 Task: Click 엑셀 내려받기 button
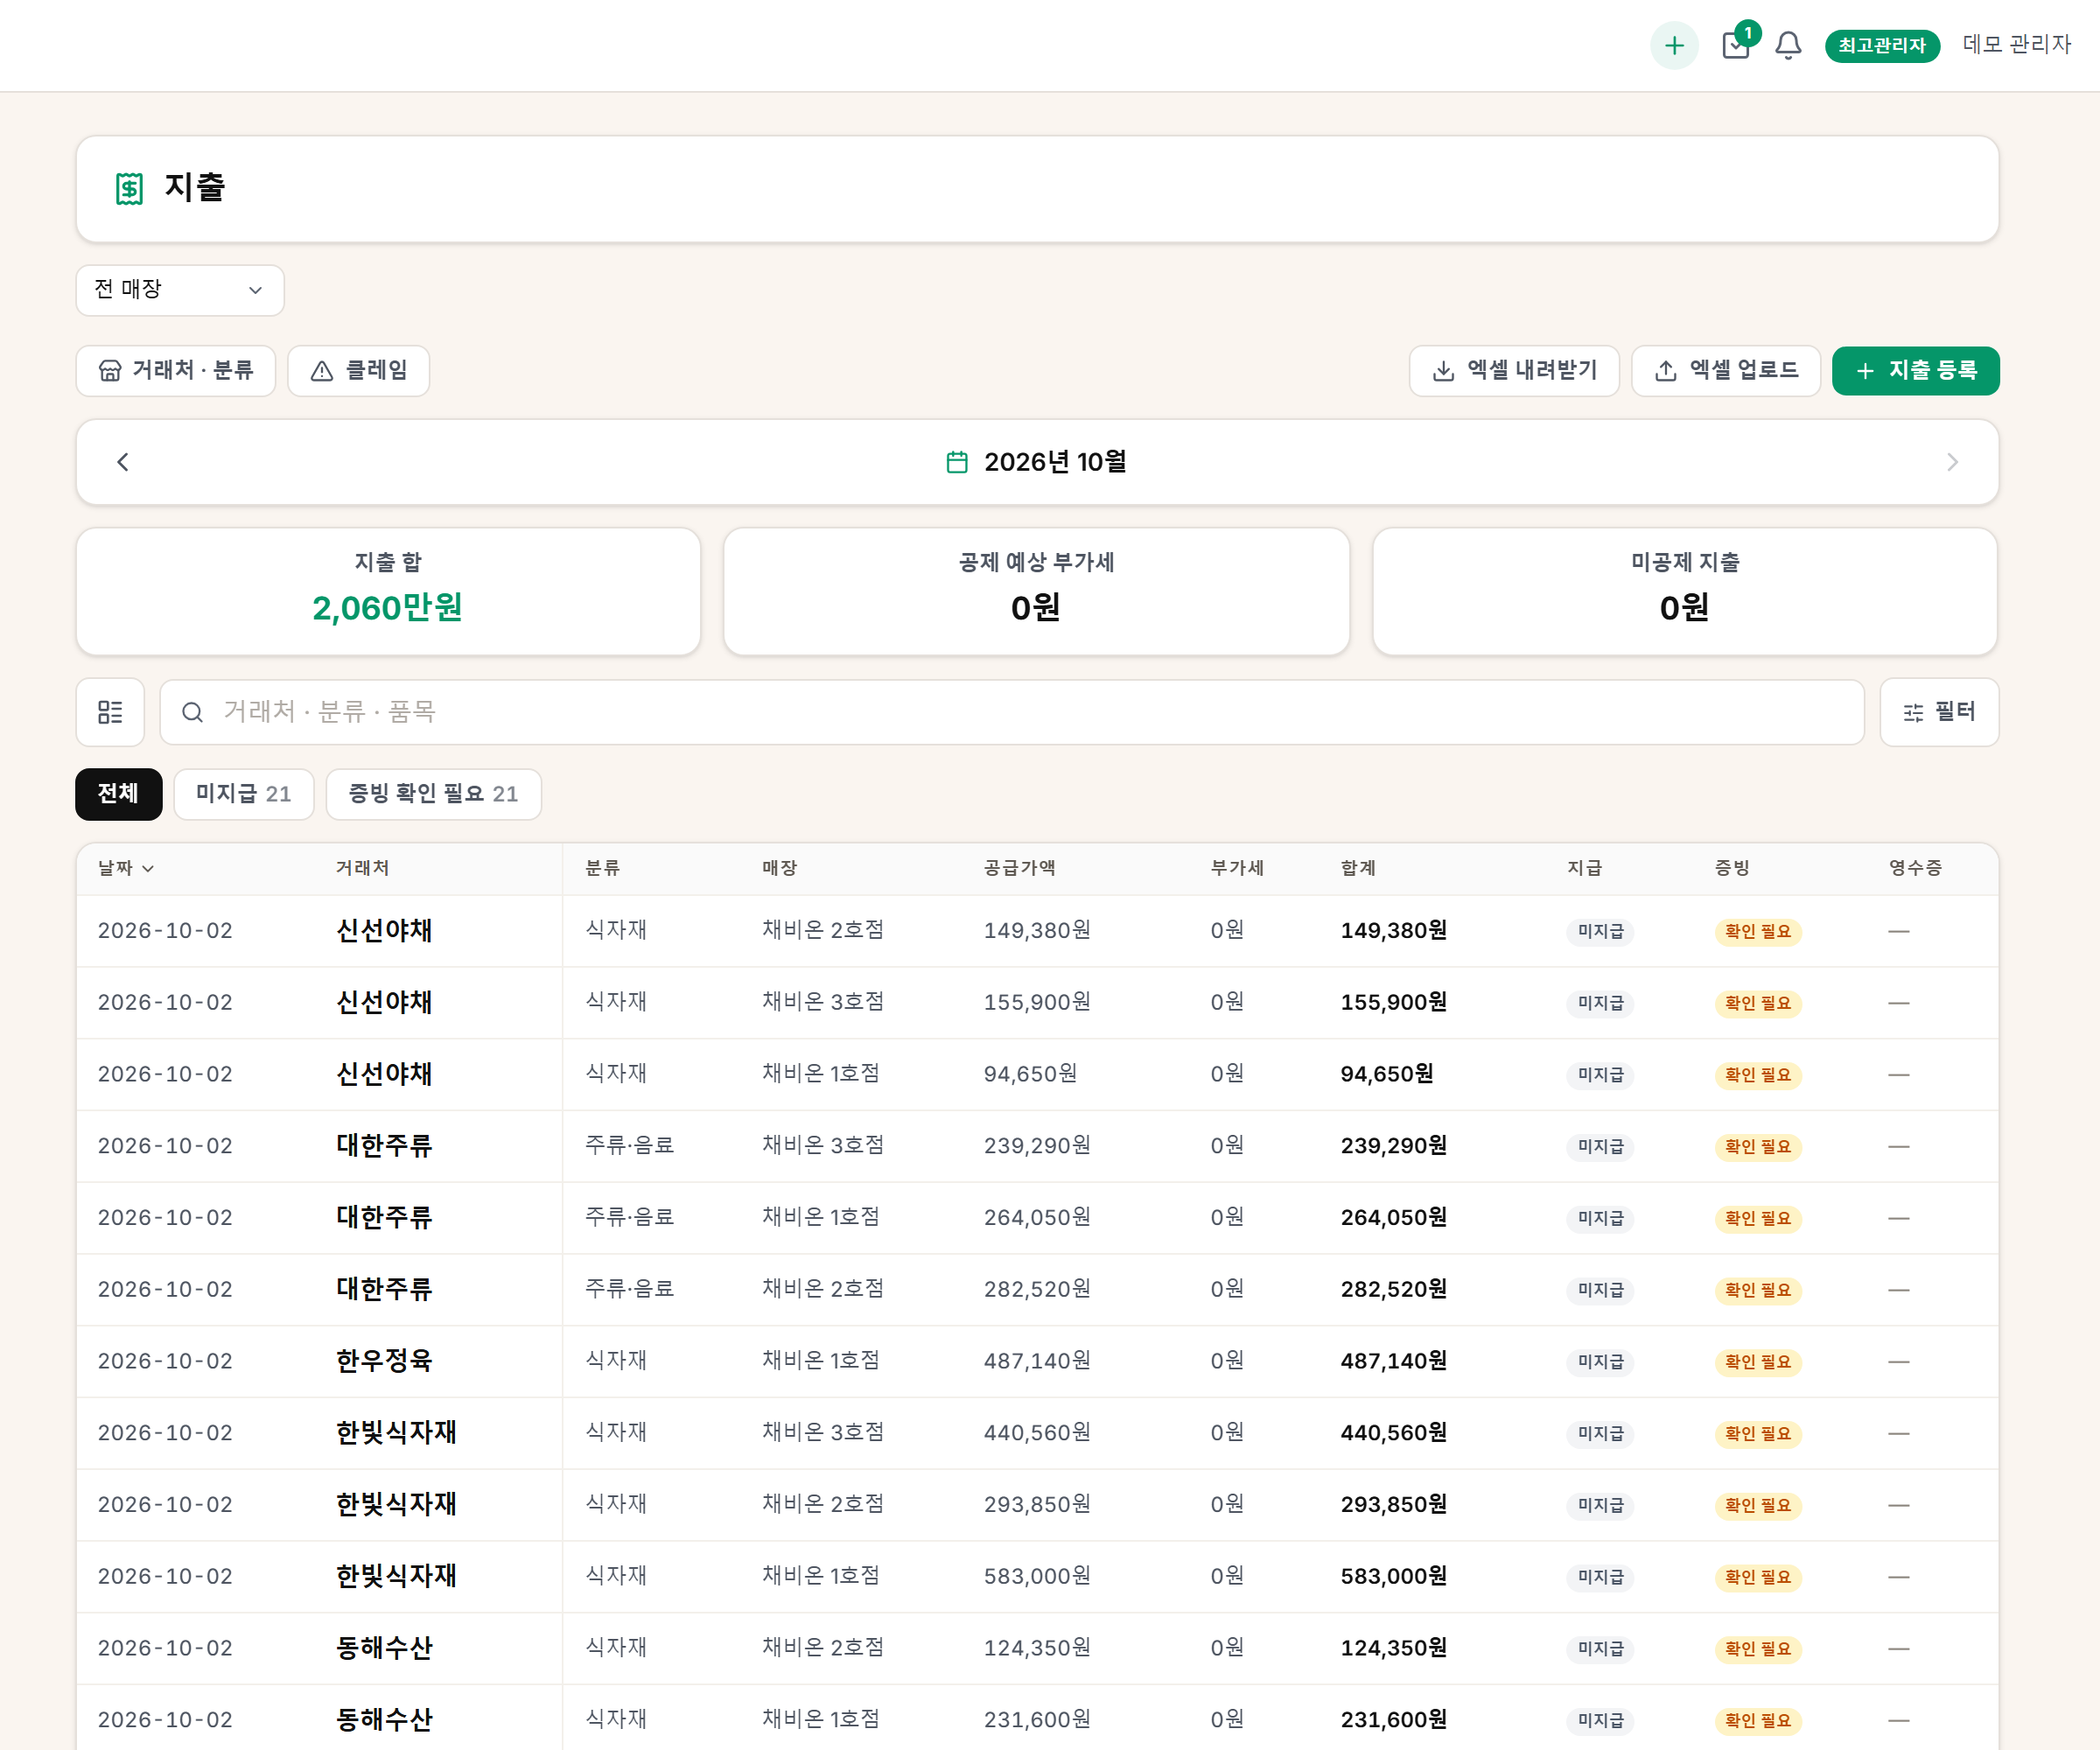coord(1514,371)
